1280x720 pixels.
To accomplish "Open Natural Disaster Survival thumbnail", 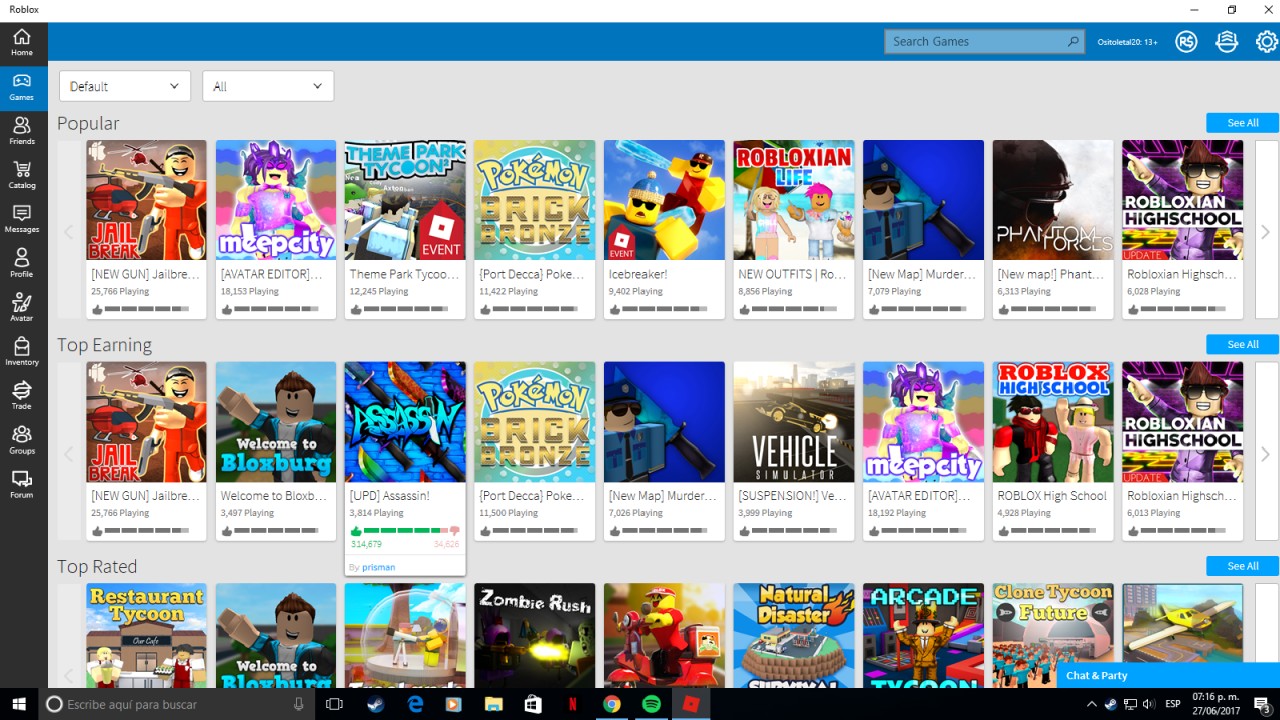I will pyautogui.click(x=794, y=636).
